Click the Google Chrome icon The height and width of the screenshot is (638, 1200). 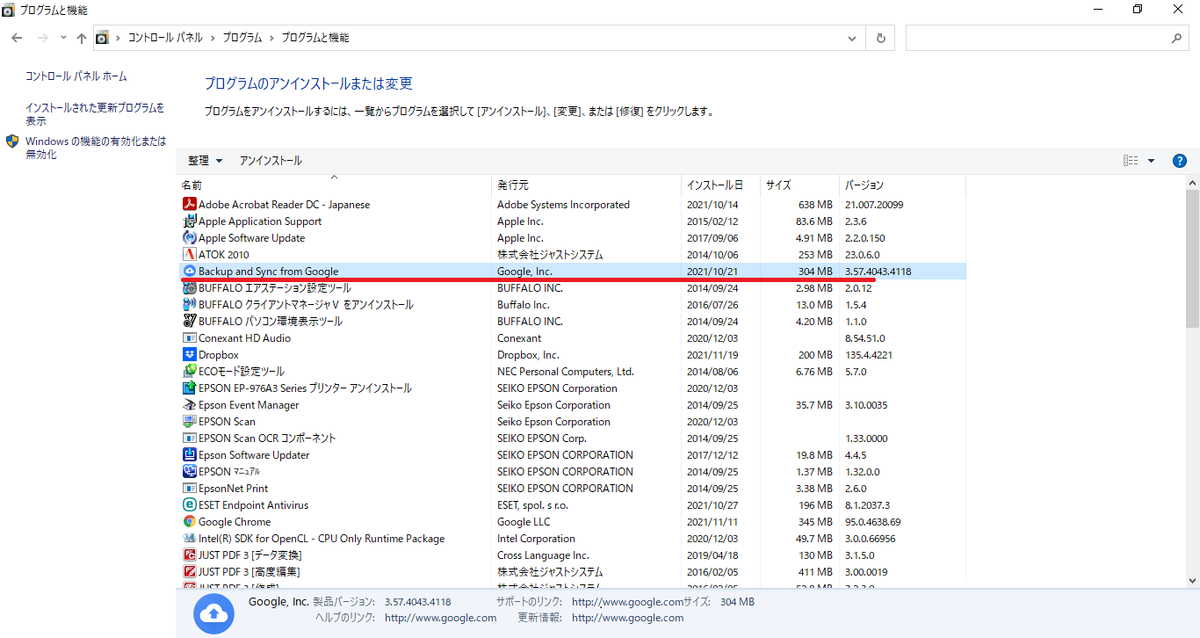tap(190, 521)
